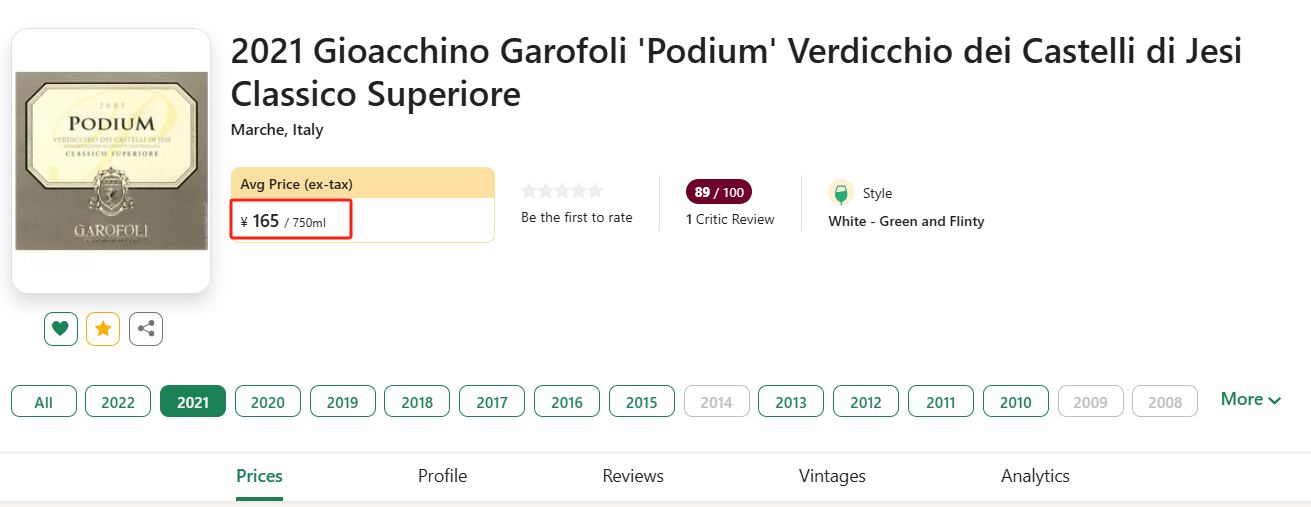Click the 1 Critic Review link

point(730,220)
